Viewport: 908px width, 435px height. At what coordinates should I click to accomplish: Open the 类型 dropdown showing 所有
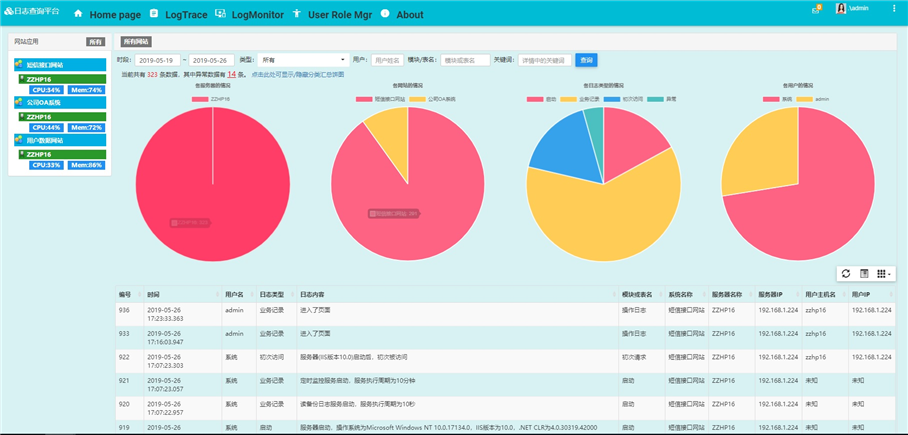[303, 60]
